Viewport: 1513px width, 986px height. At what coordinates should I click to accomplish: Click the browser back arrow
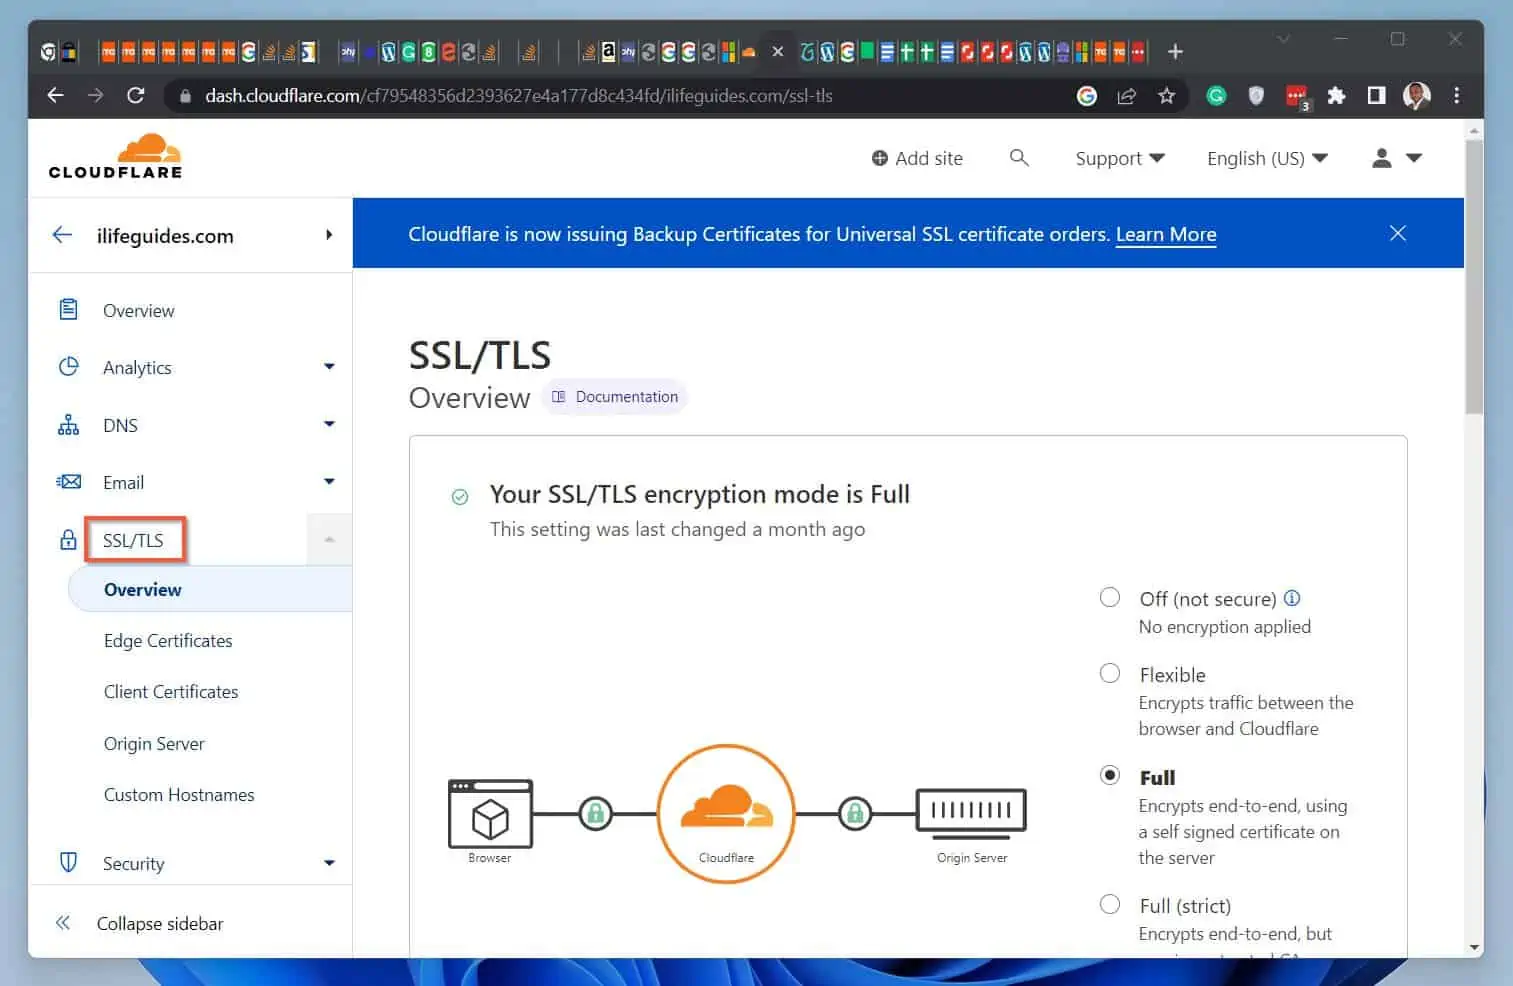tap(56, 95)
